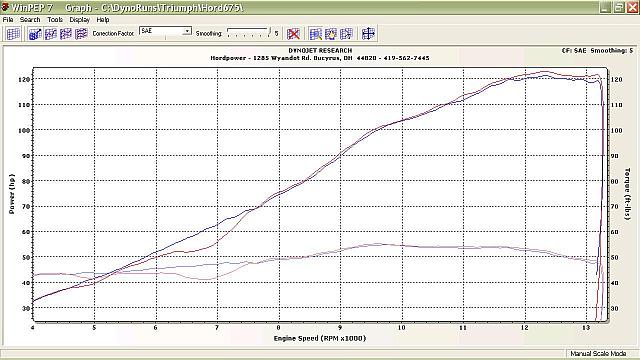Open the Correction Factor SAE dropdown
This screenshot has height=360, width=640.
coord(165,31)
